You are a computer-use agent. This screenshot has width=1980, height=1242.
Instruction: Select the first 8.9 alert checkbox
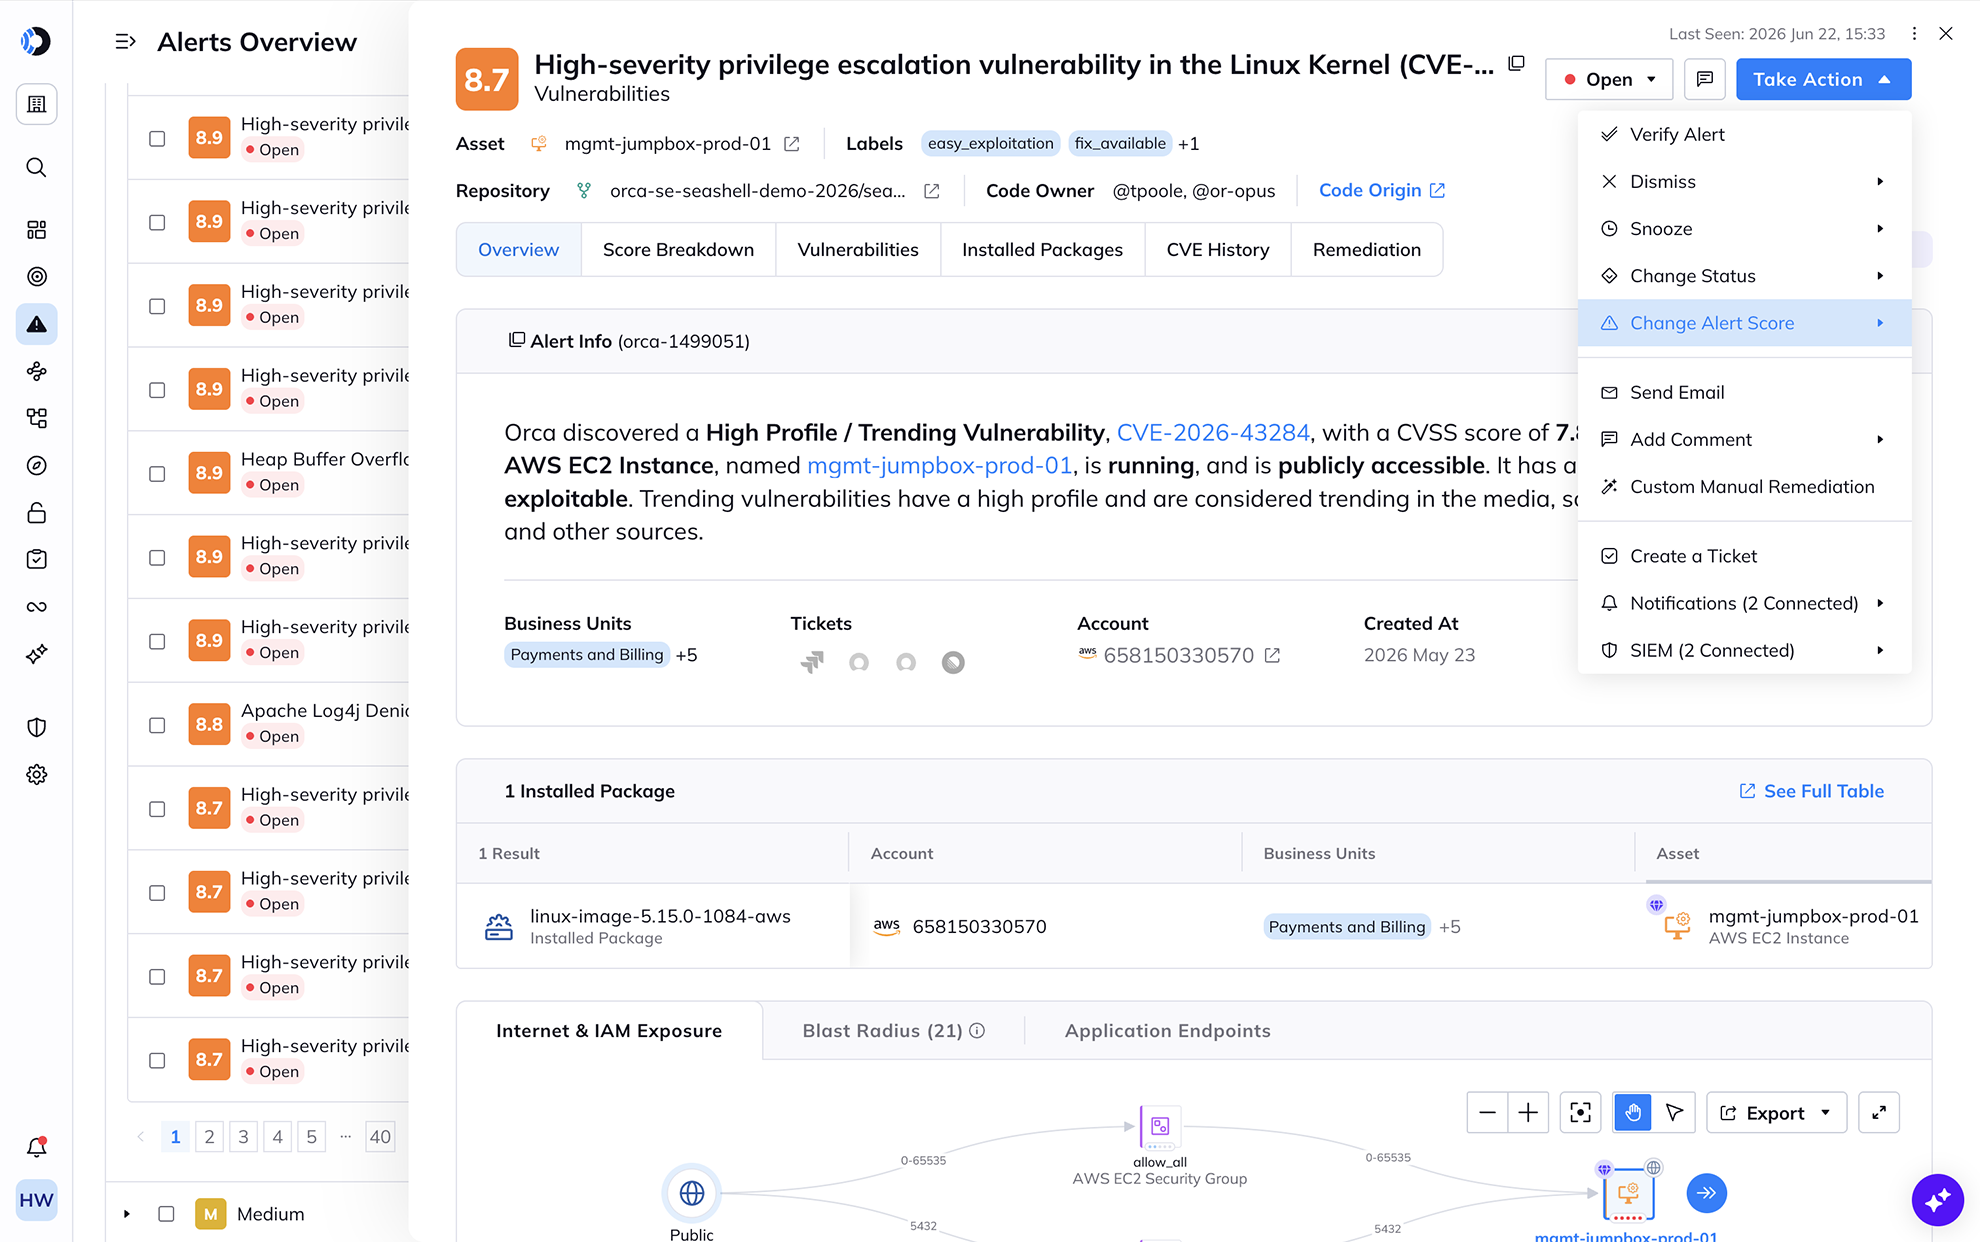(x=157, y=139)
